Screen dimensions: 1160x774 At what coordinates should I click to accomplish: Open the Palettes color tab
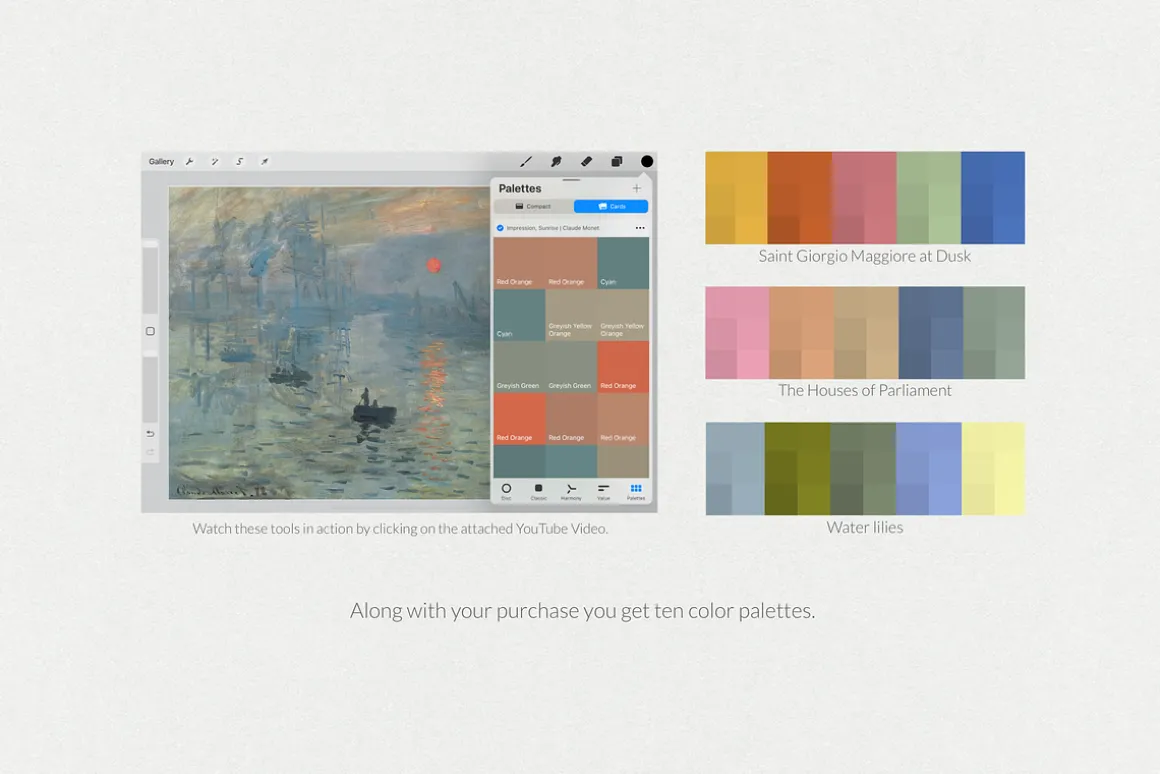tap(635, 491)
